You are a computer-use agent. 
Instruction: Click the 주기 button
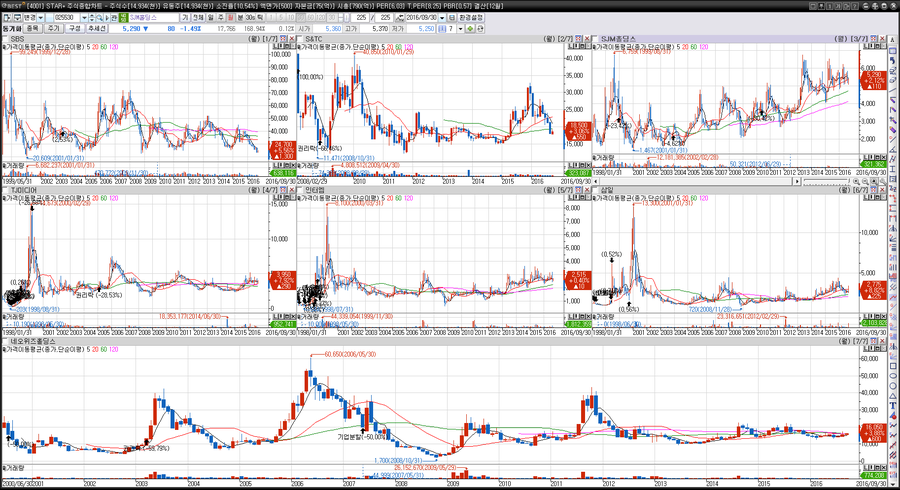pyautogui.click(x=53, y=28)
